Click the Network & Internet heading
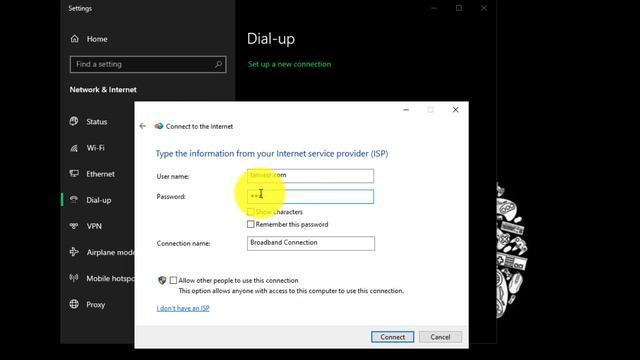640x360 pixels. [103, 90]
